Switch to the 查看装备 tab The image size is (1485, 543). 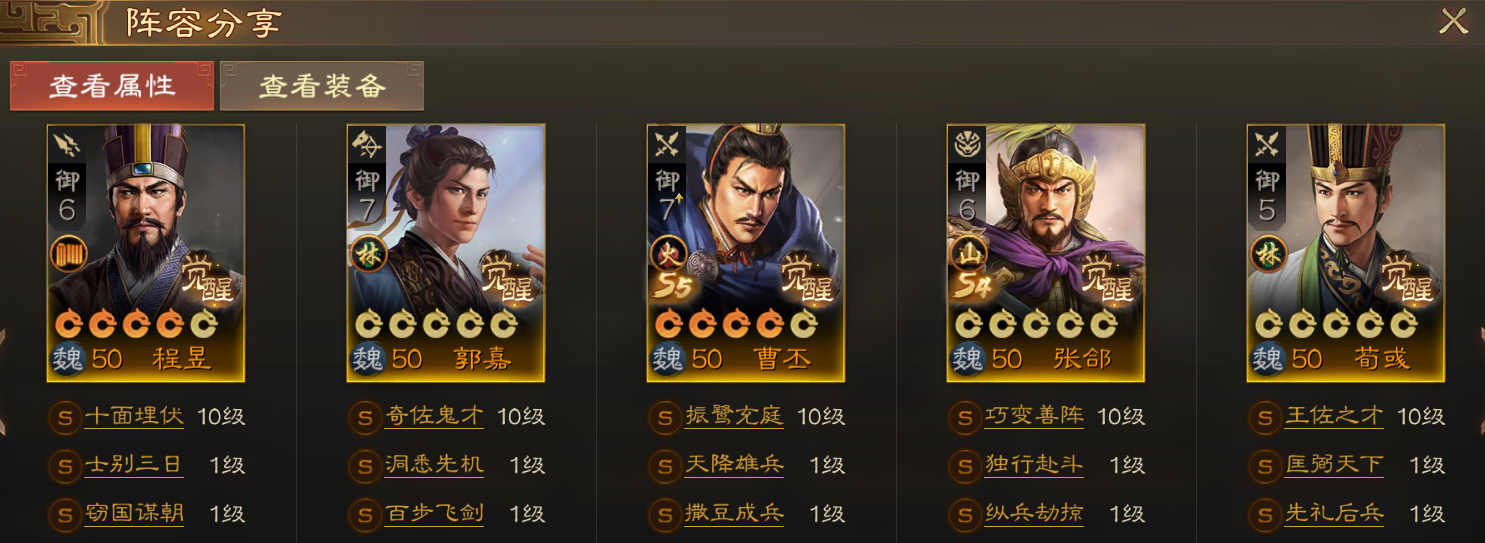tap(322, 86)
